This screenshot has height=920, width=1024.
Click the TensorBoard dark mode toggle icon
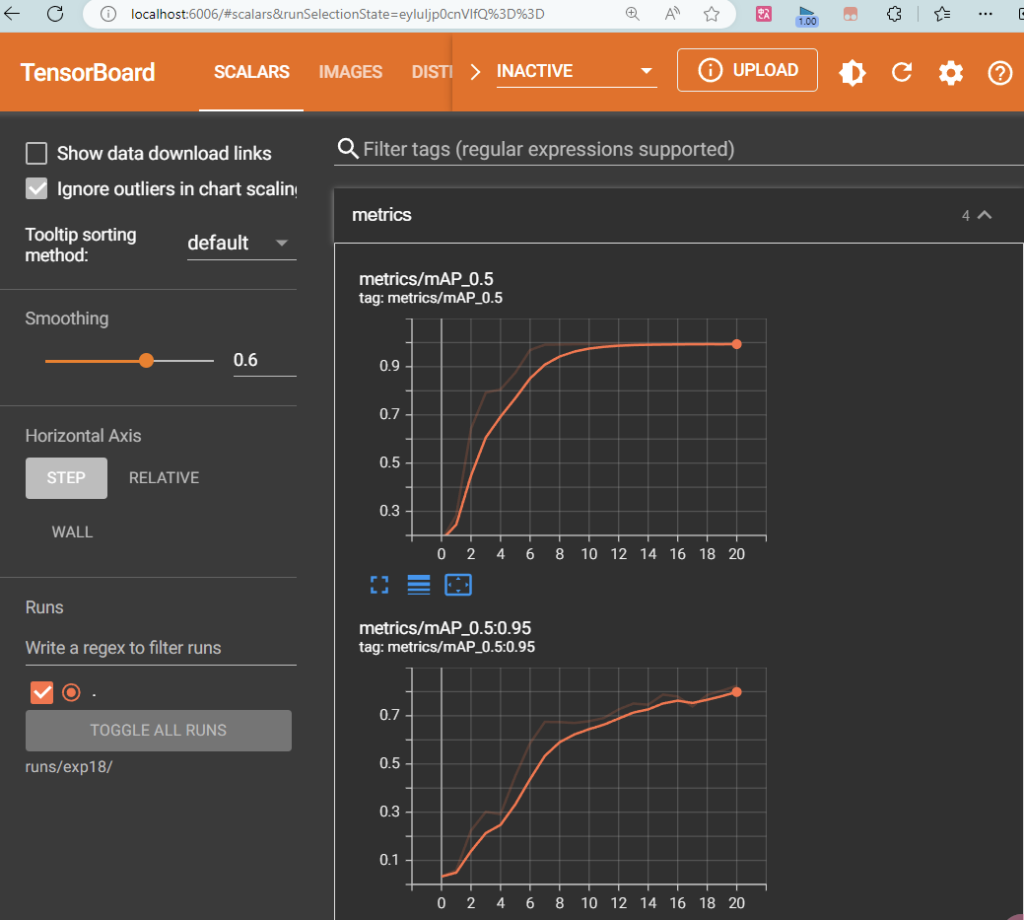[852, 72]
